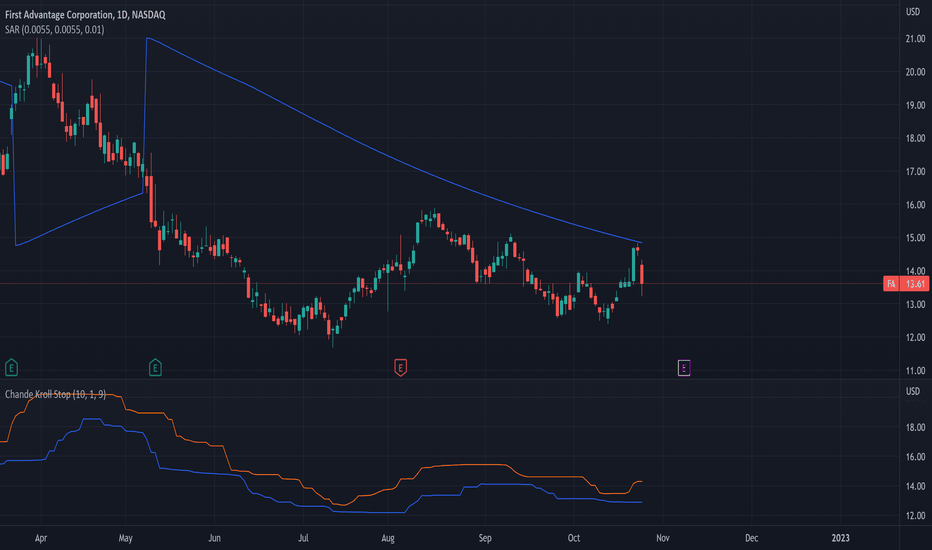This screenshot has height=550, width=932.
Task: Select the First Advantage Corporation chart title
Action: [85, 15]
